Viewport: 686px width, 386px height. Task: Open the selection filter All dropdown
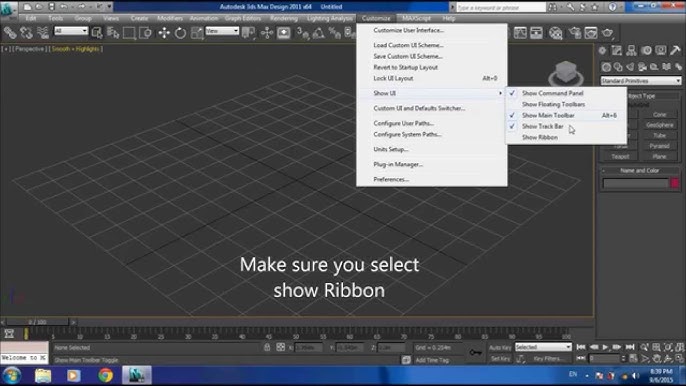point(71,31)
